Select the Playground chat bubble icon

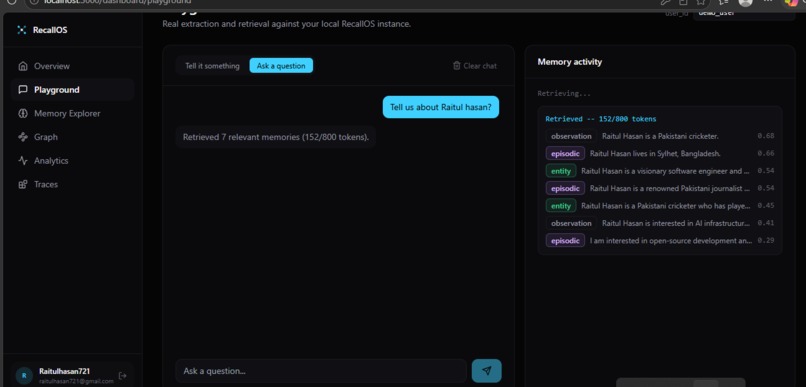[23, 89]
